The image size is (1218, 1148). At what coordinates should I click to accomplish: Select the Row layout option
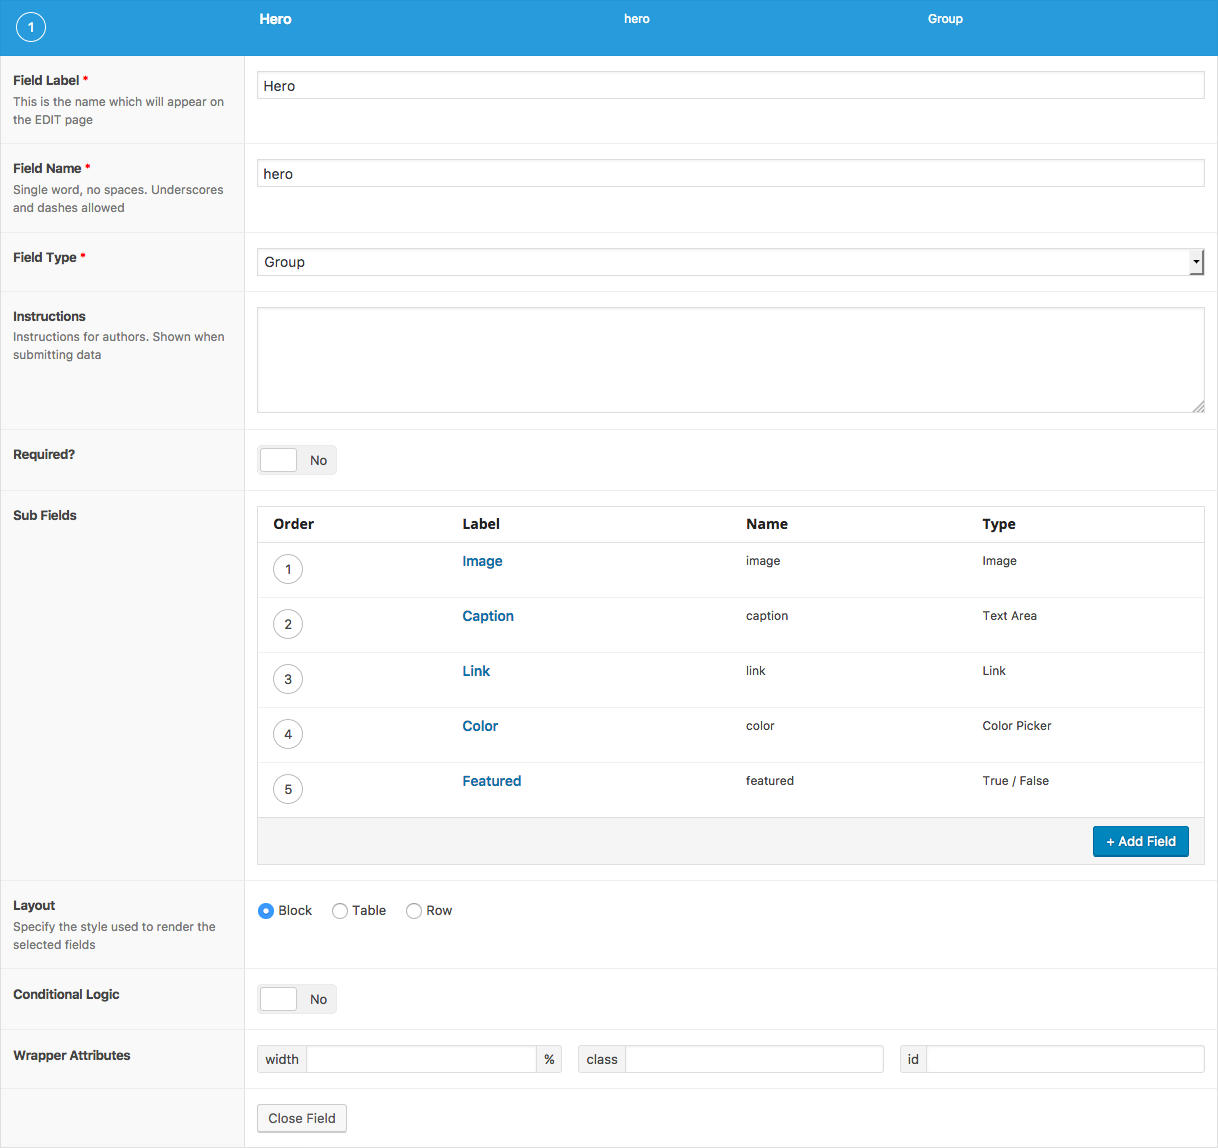coord(414,911)
